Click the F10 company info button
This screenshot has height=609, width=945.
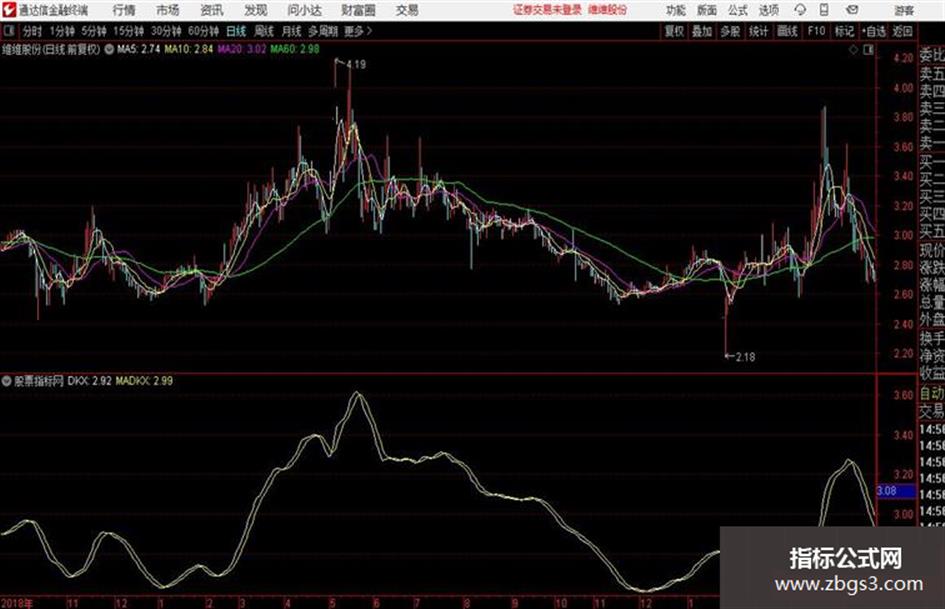click(x=816, y=31)
